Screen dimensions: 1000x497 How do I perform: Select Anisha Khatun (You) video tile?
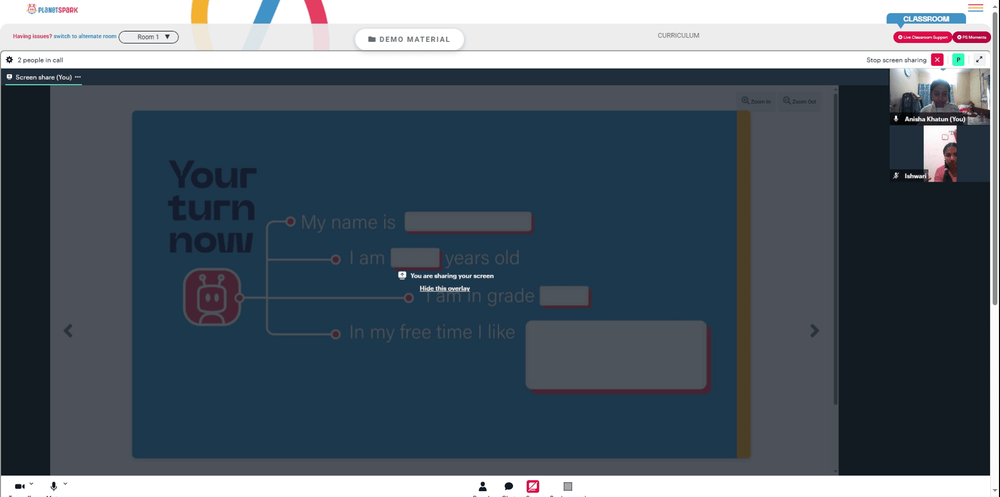939,96
